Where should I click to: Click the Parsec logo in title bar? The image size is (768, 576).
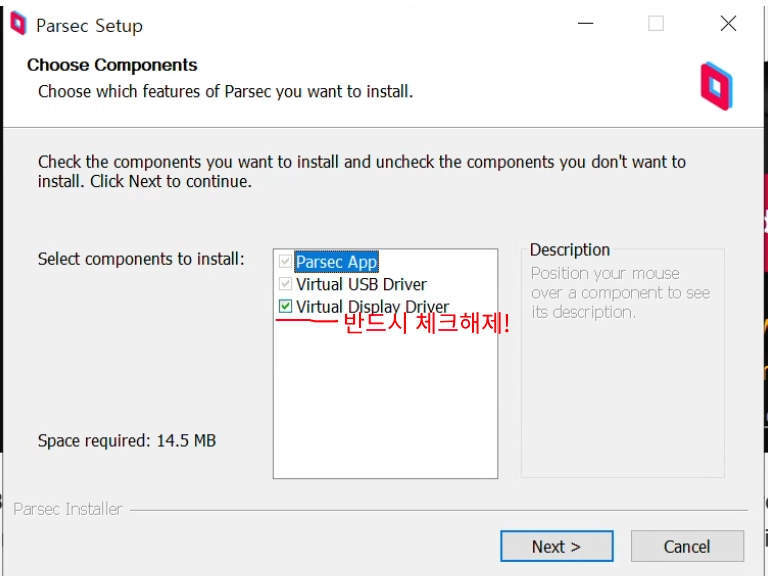(19, 23)
